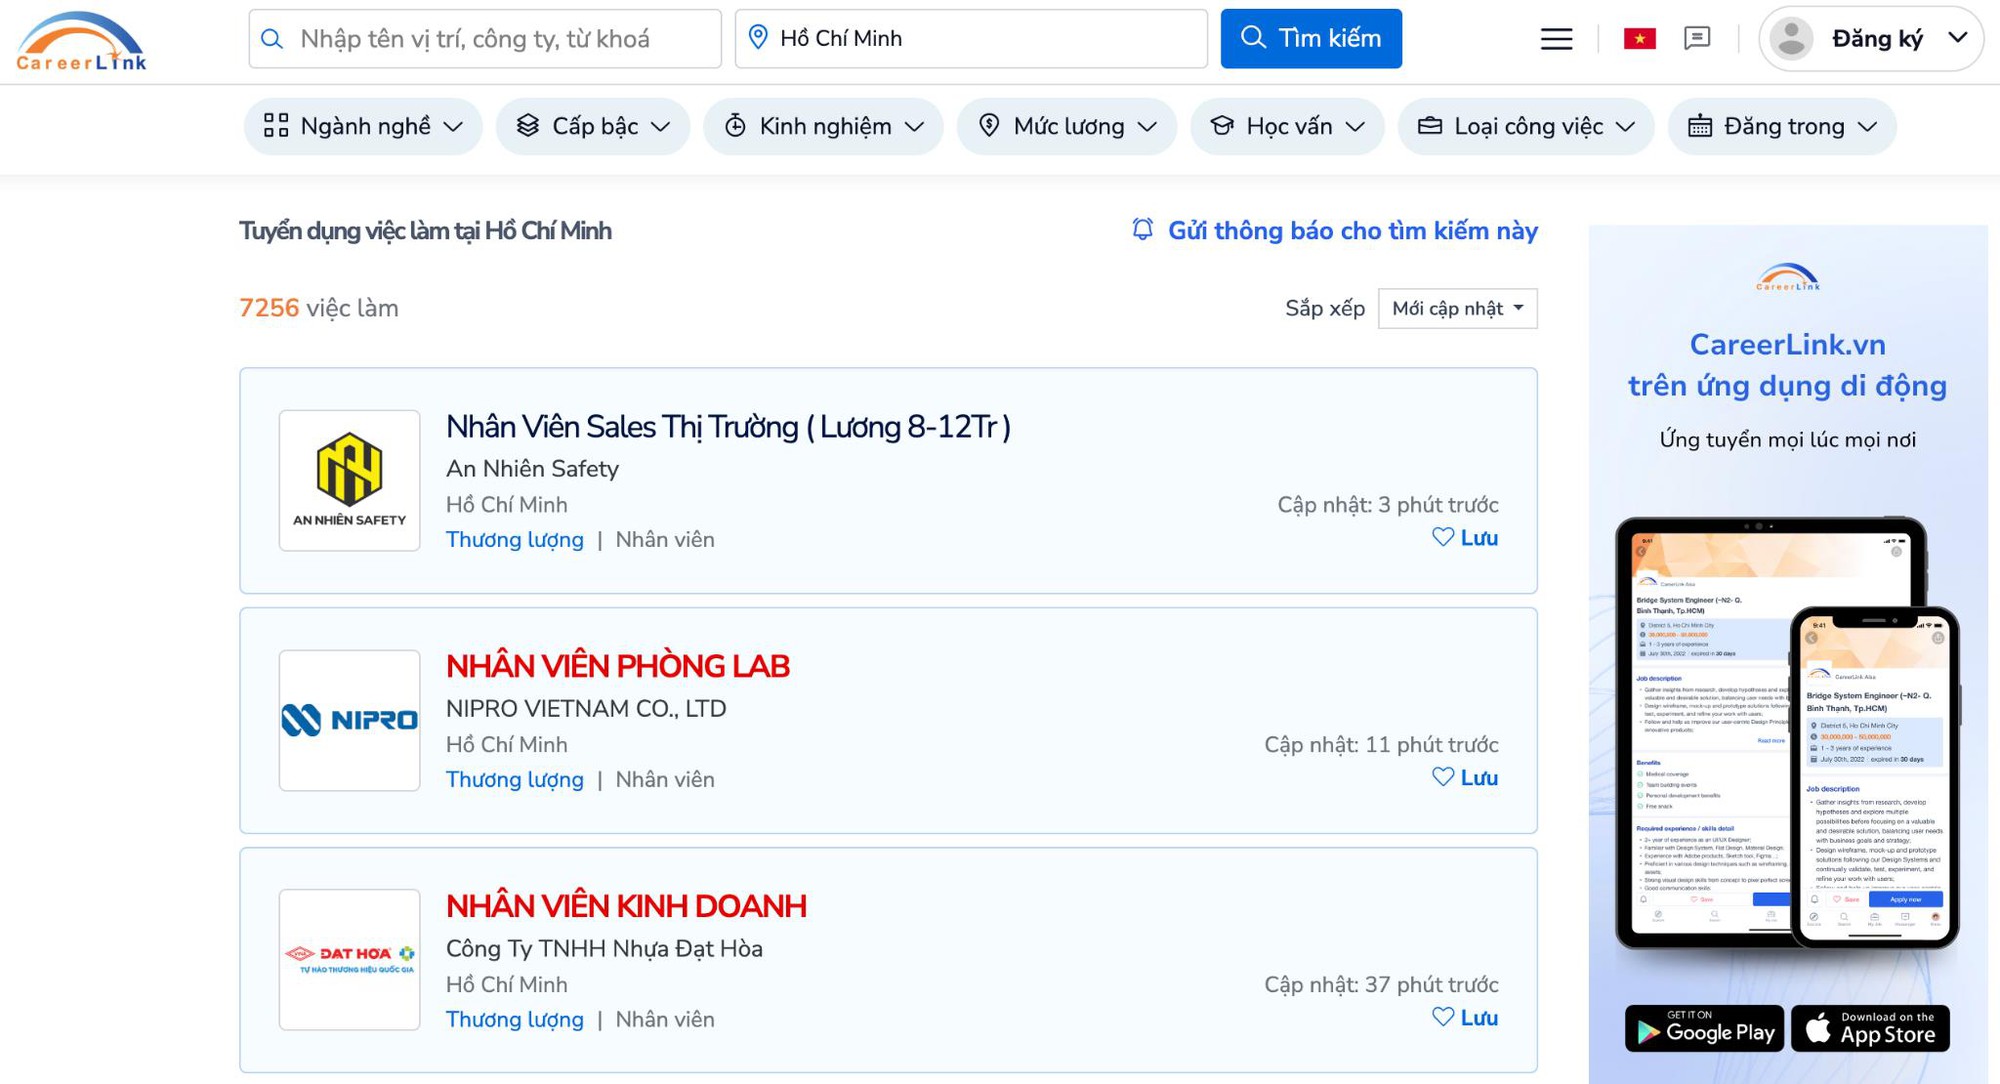Click the search magnifier in Tìm kiếm button

tap(1253, 38)
